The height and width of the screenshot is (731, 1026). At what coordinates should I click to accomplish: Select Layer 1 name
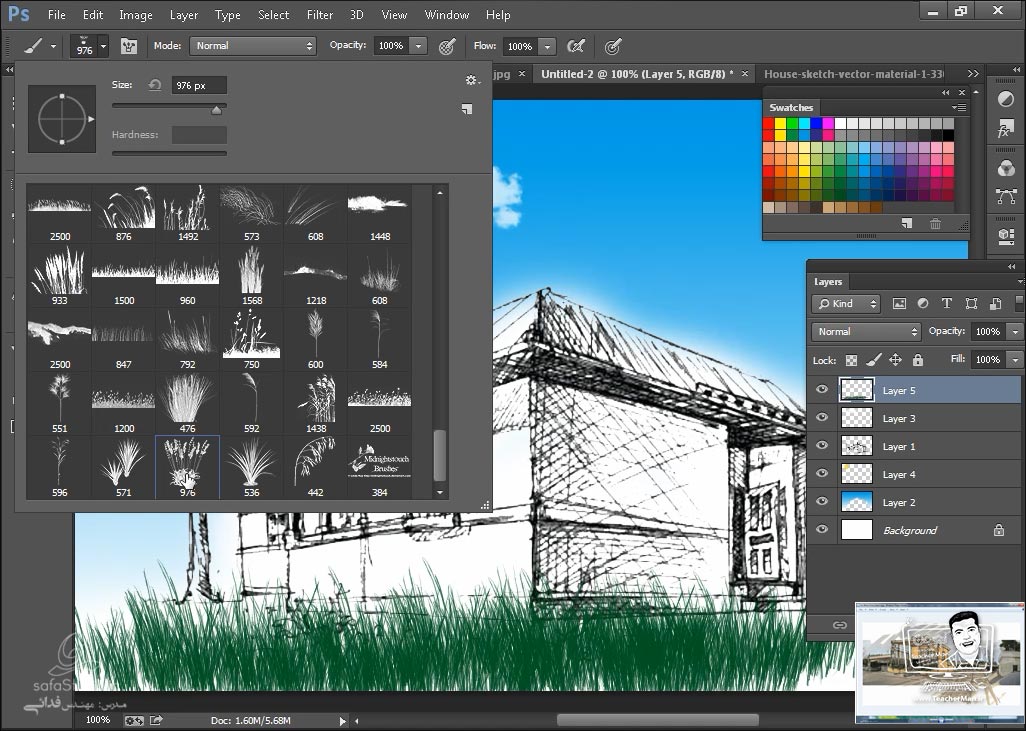click(x=899, y=446)
